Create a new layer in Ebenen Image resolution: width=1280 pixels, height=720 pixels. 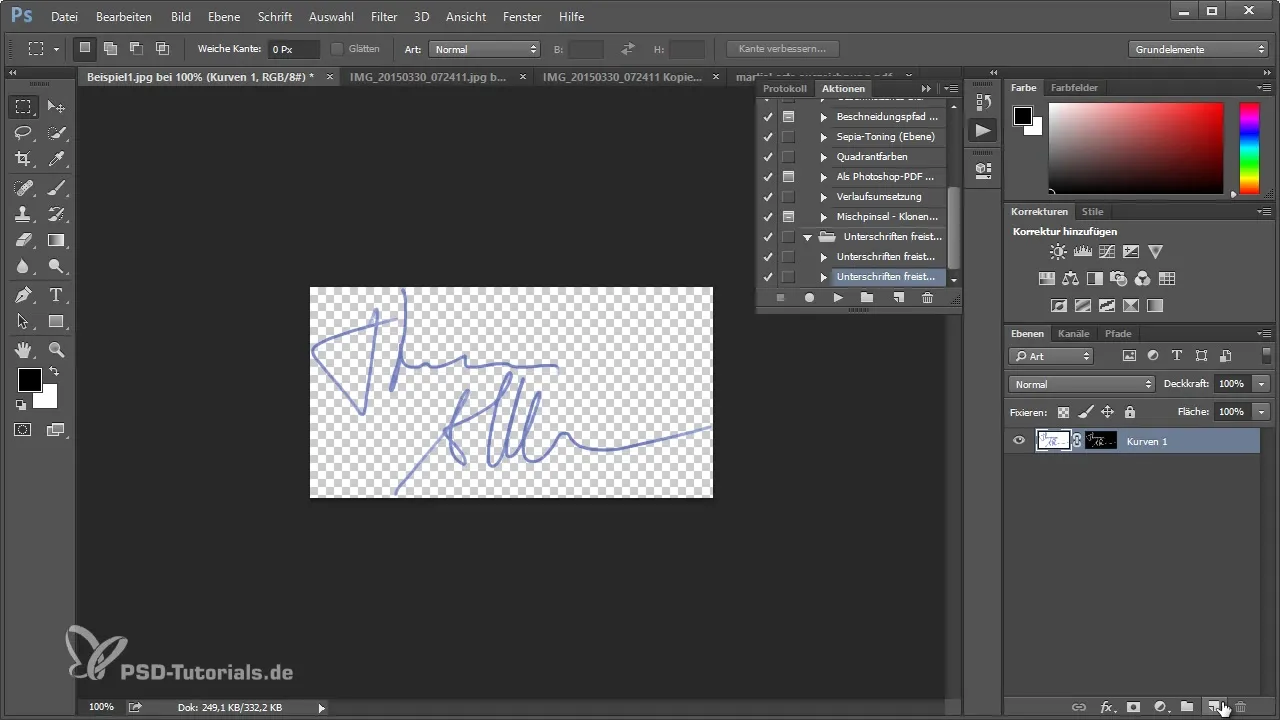(x=1214, y=707)
